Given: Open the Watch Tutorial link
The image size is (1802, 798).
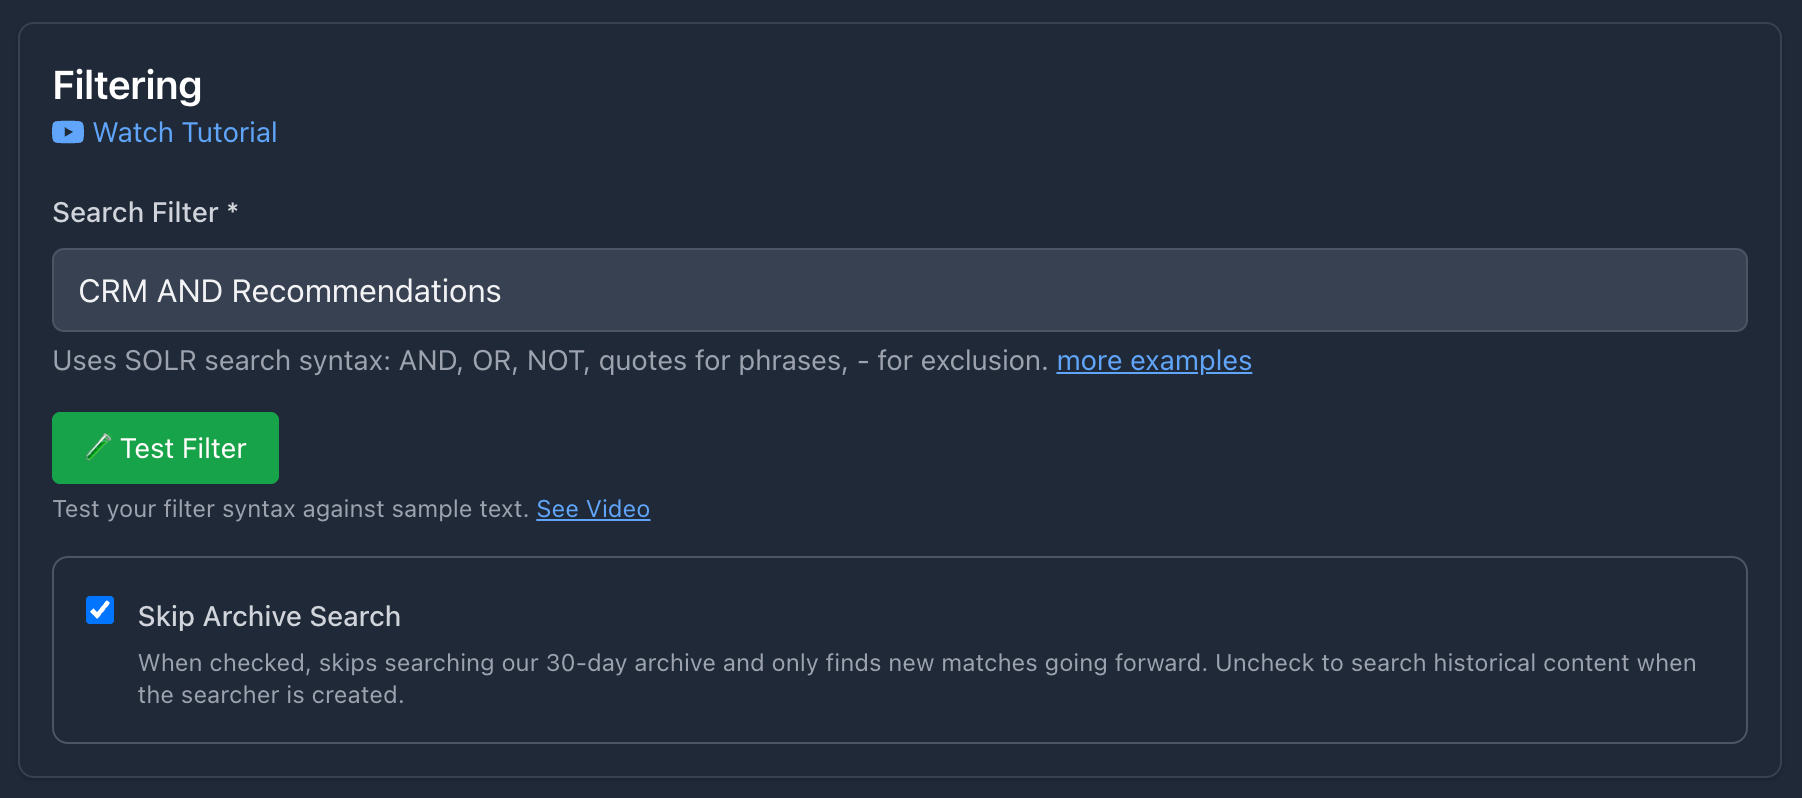Looking at the screenshot, I should (185, 132).
